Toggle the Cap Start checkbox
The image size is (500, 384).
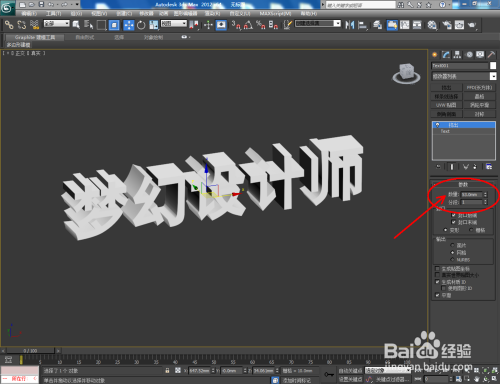pos(453,215)
